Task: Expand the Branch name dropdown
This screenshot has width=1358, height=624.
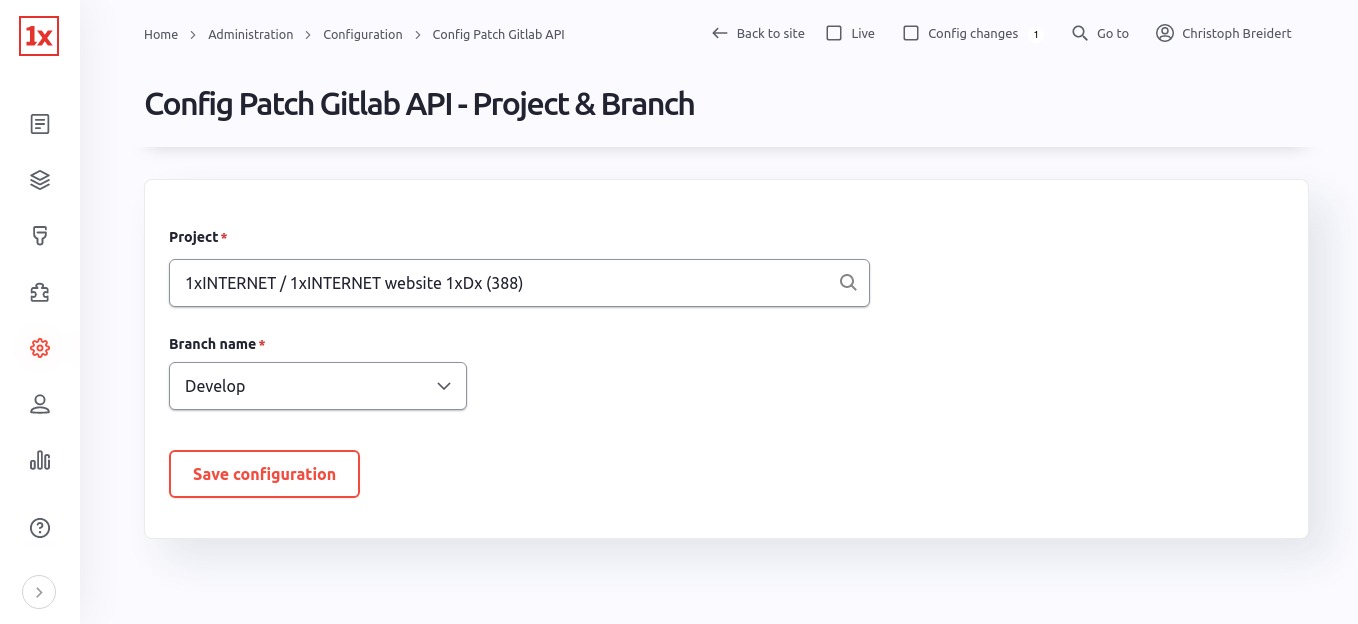Action: 318,386
